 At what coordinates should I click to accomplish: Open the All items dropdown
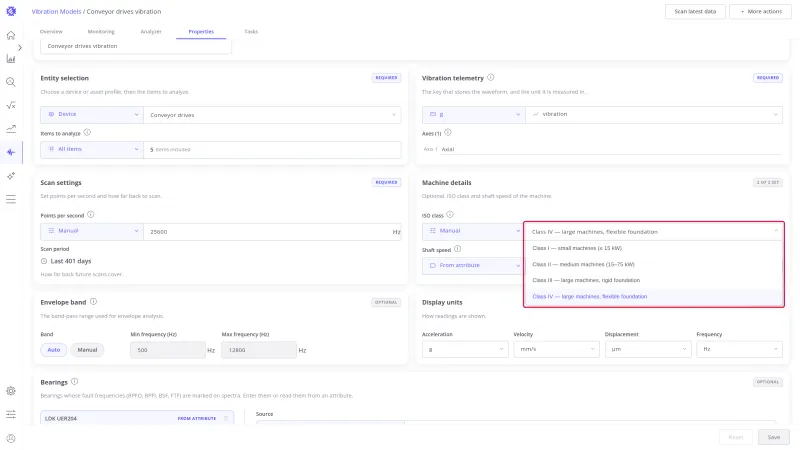tap(92, 149)
